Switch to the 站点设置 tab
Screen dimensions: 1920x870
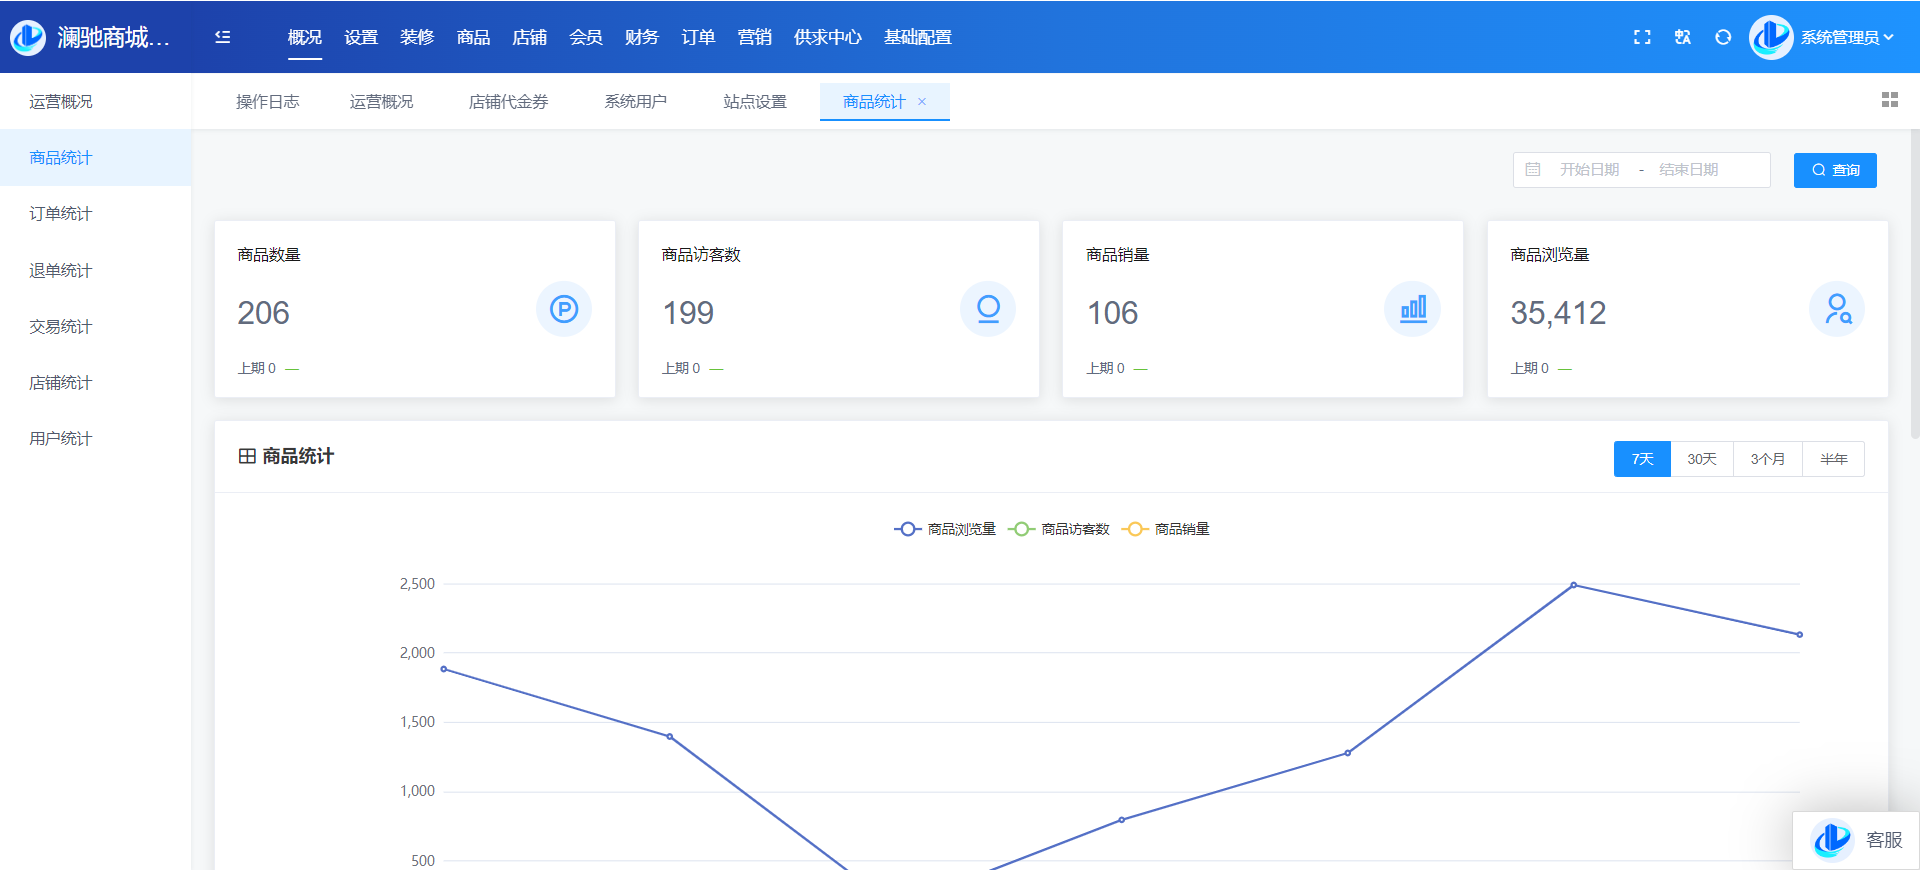(754, 102)
